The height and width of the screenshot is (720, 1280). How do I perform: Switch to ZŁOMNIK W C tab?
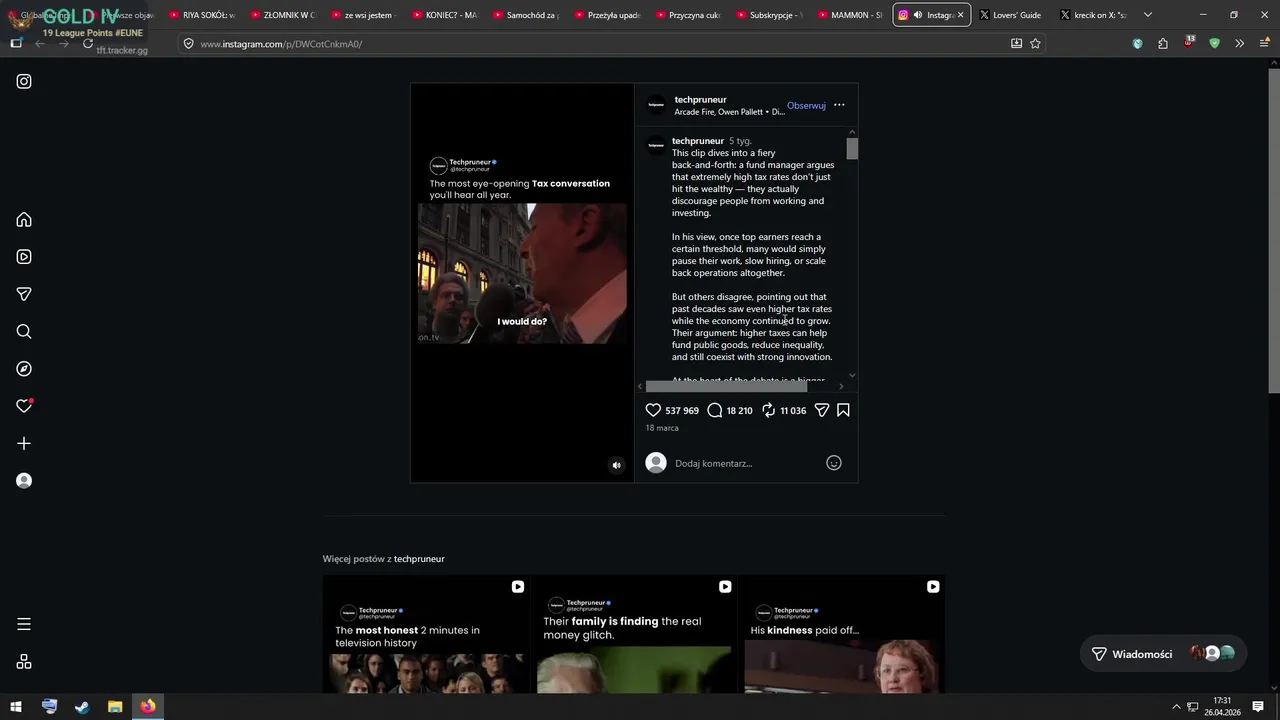pyautogui.click(x=282, y=15)
